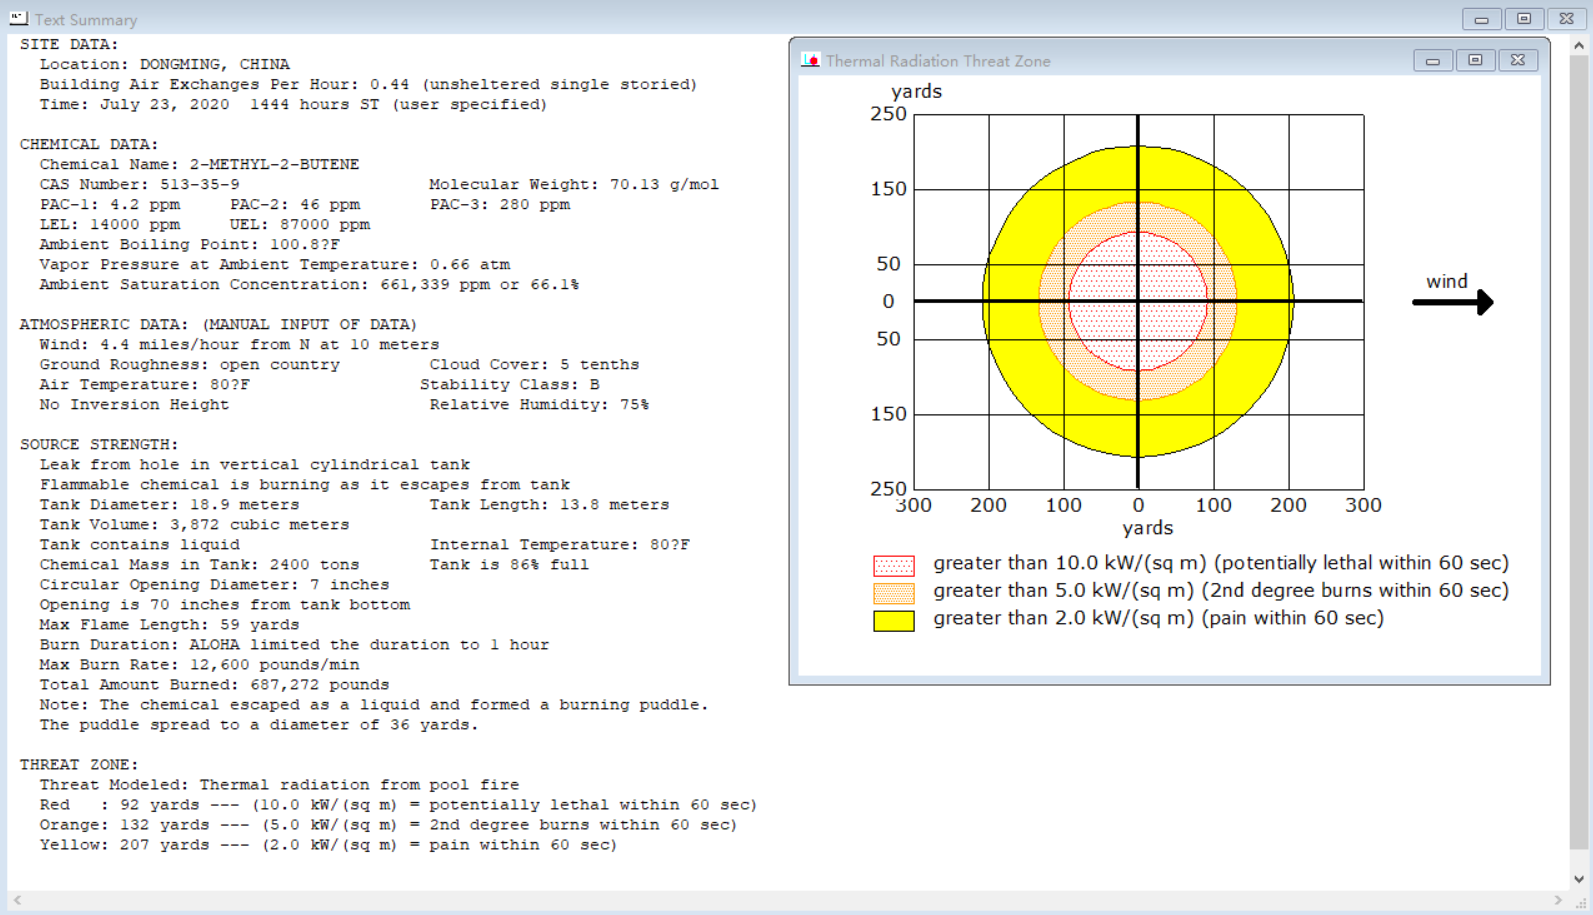Click the orange 5.0 kW legend swatch
The width and height of the screenshot is (1593, 915).
tap(894, 593)
